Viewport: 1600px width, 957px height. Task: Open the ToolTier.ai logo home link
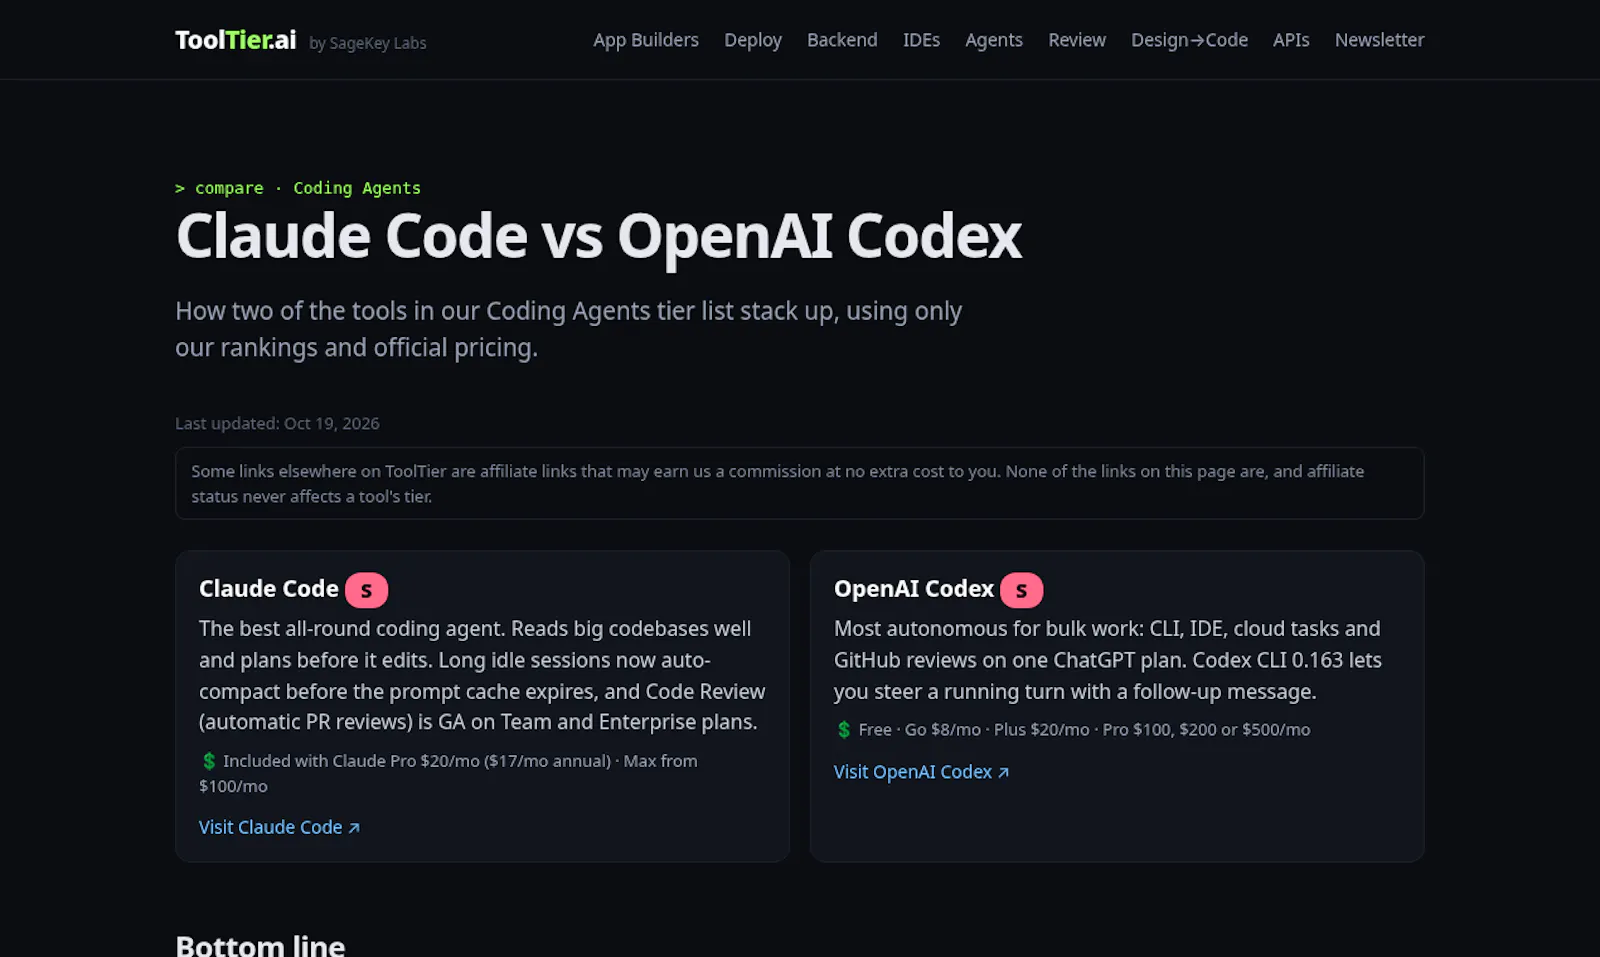click(x=236, y=40)
